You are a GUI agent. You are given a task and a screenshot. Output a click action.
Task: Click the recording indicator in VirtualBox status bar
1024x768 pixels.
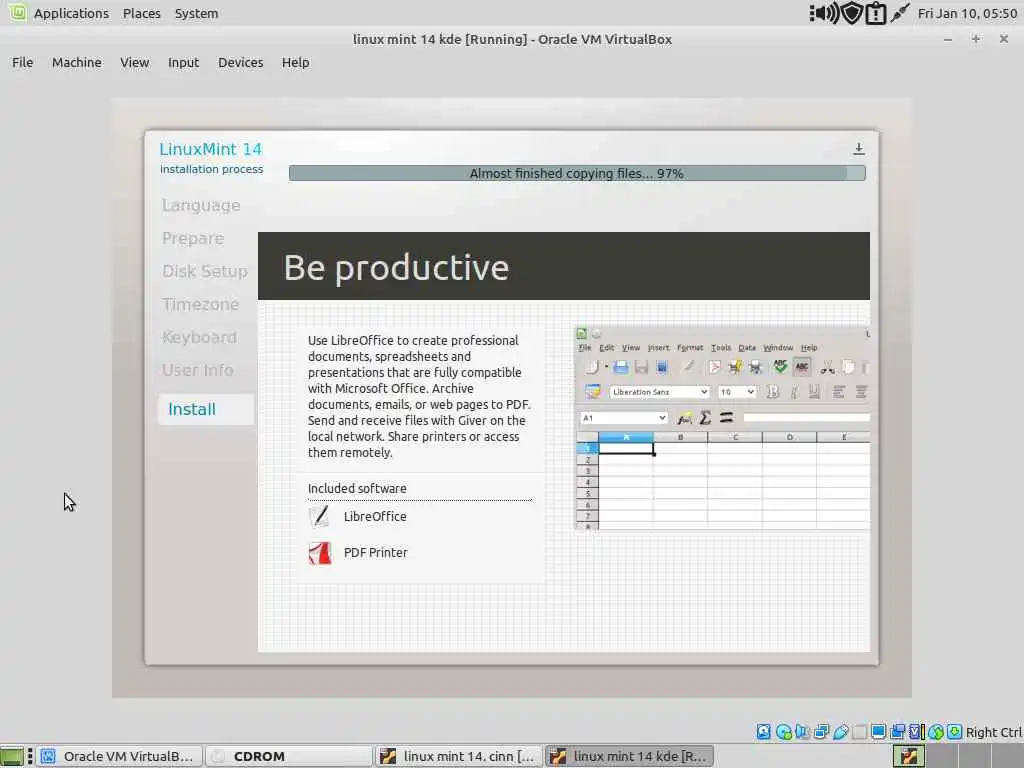tap(898, 731)
